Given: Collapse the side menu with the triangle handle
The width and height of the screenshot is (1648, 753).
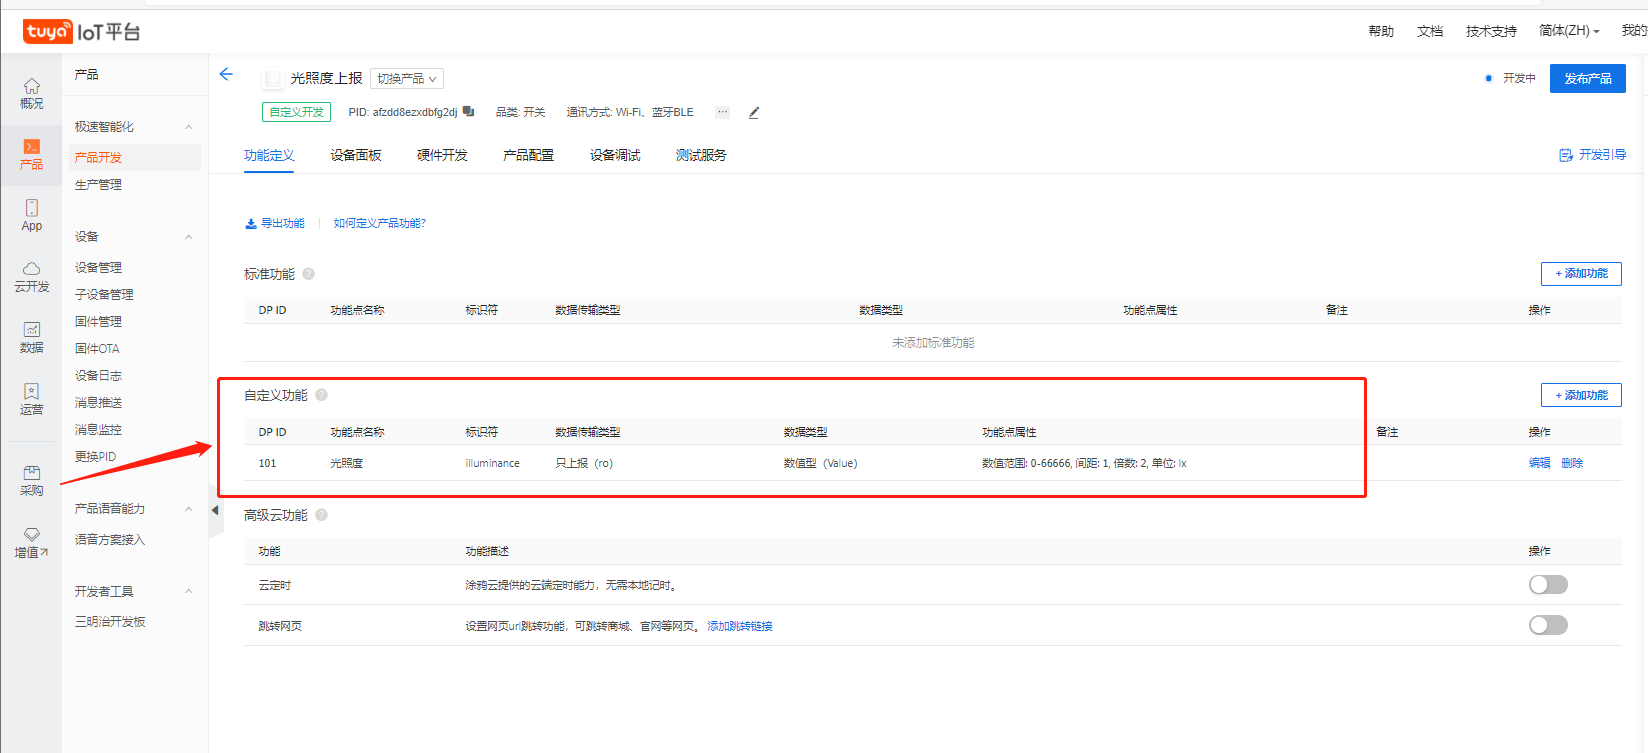Looking at the screenshot, I should tap(215, 510).
